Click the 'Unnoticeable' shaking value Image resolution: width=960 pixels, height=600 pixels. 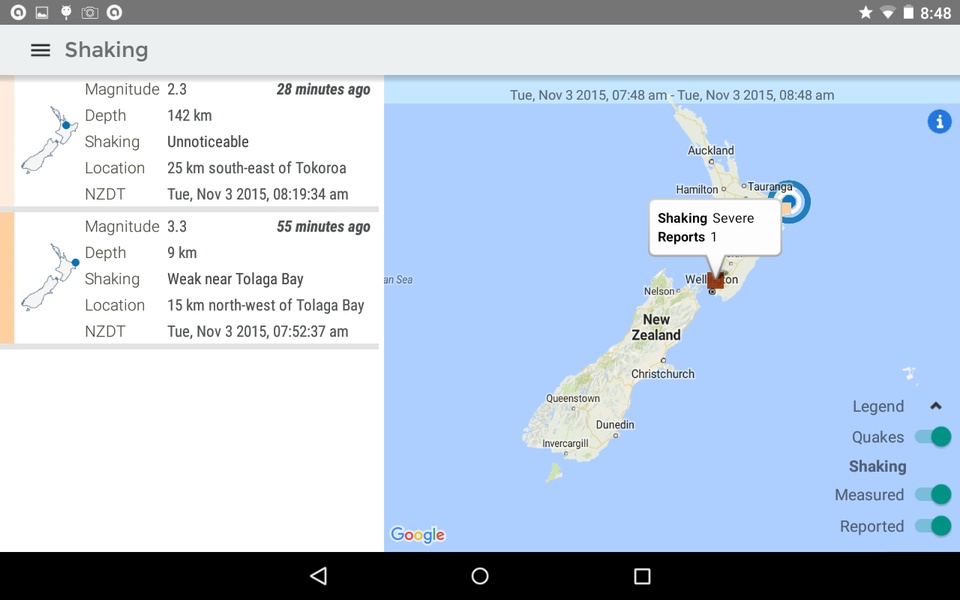(x=208, y=141)
